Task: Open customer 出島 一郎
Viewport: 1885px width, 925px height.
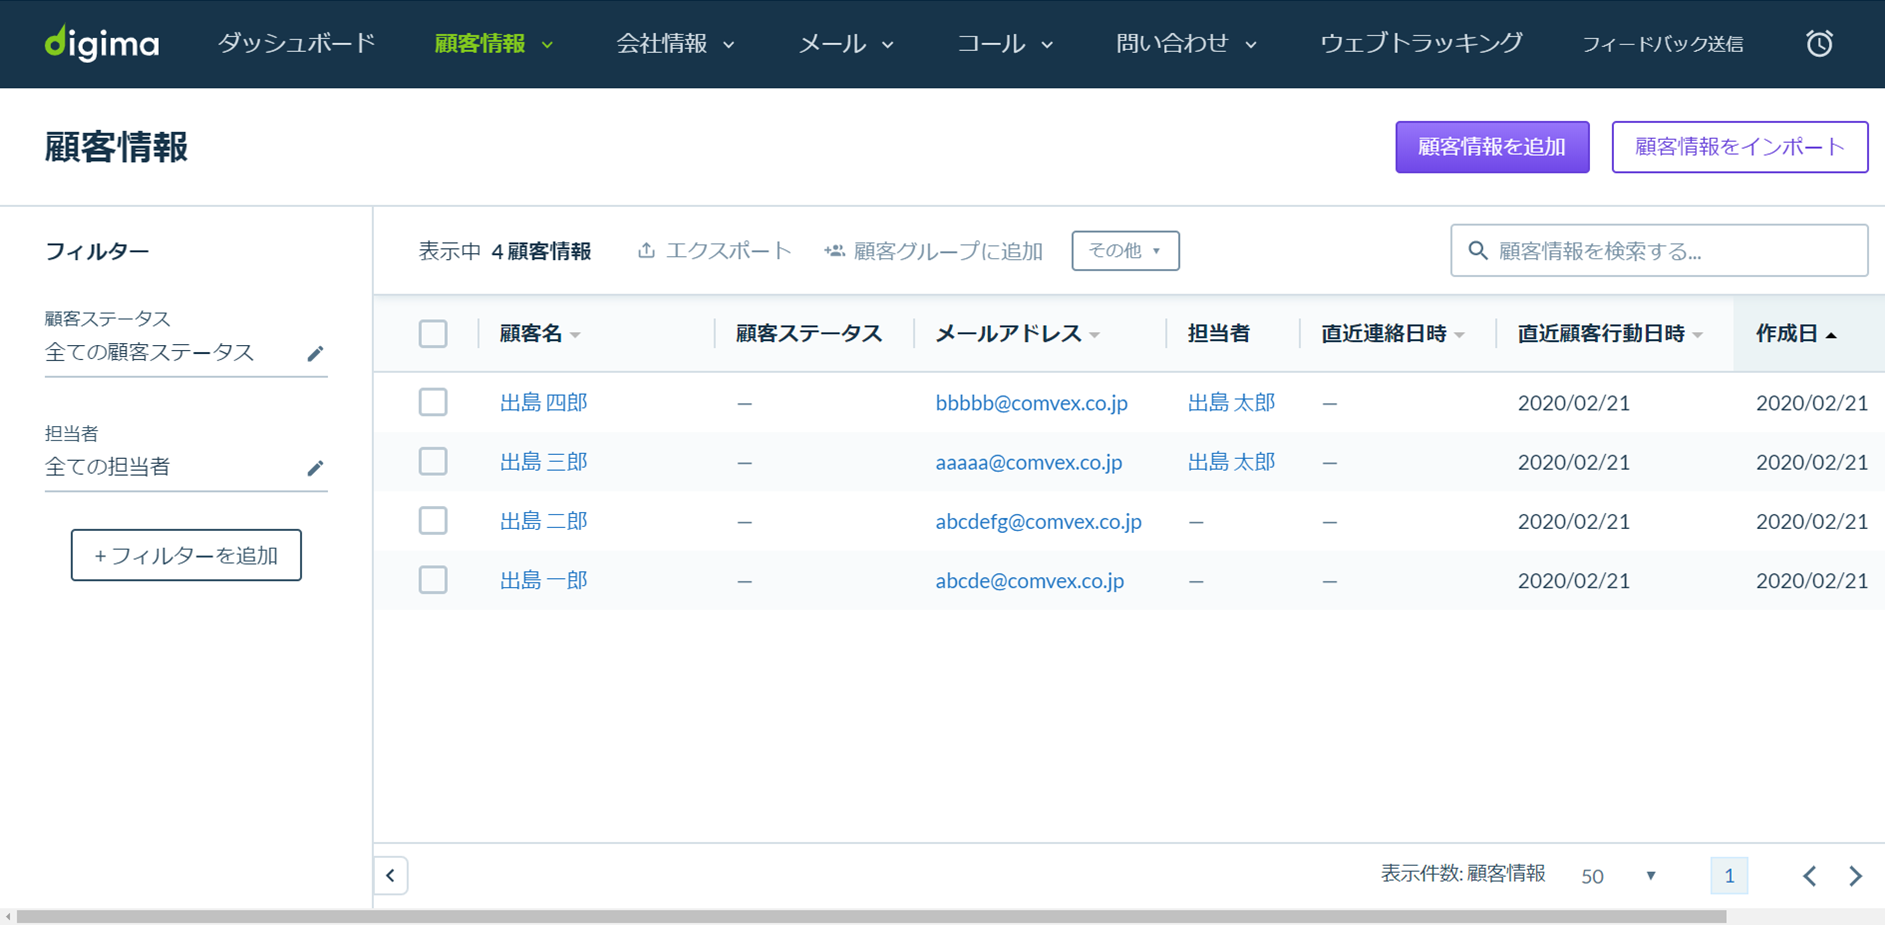Action: click(543, 580)
